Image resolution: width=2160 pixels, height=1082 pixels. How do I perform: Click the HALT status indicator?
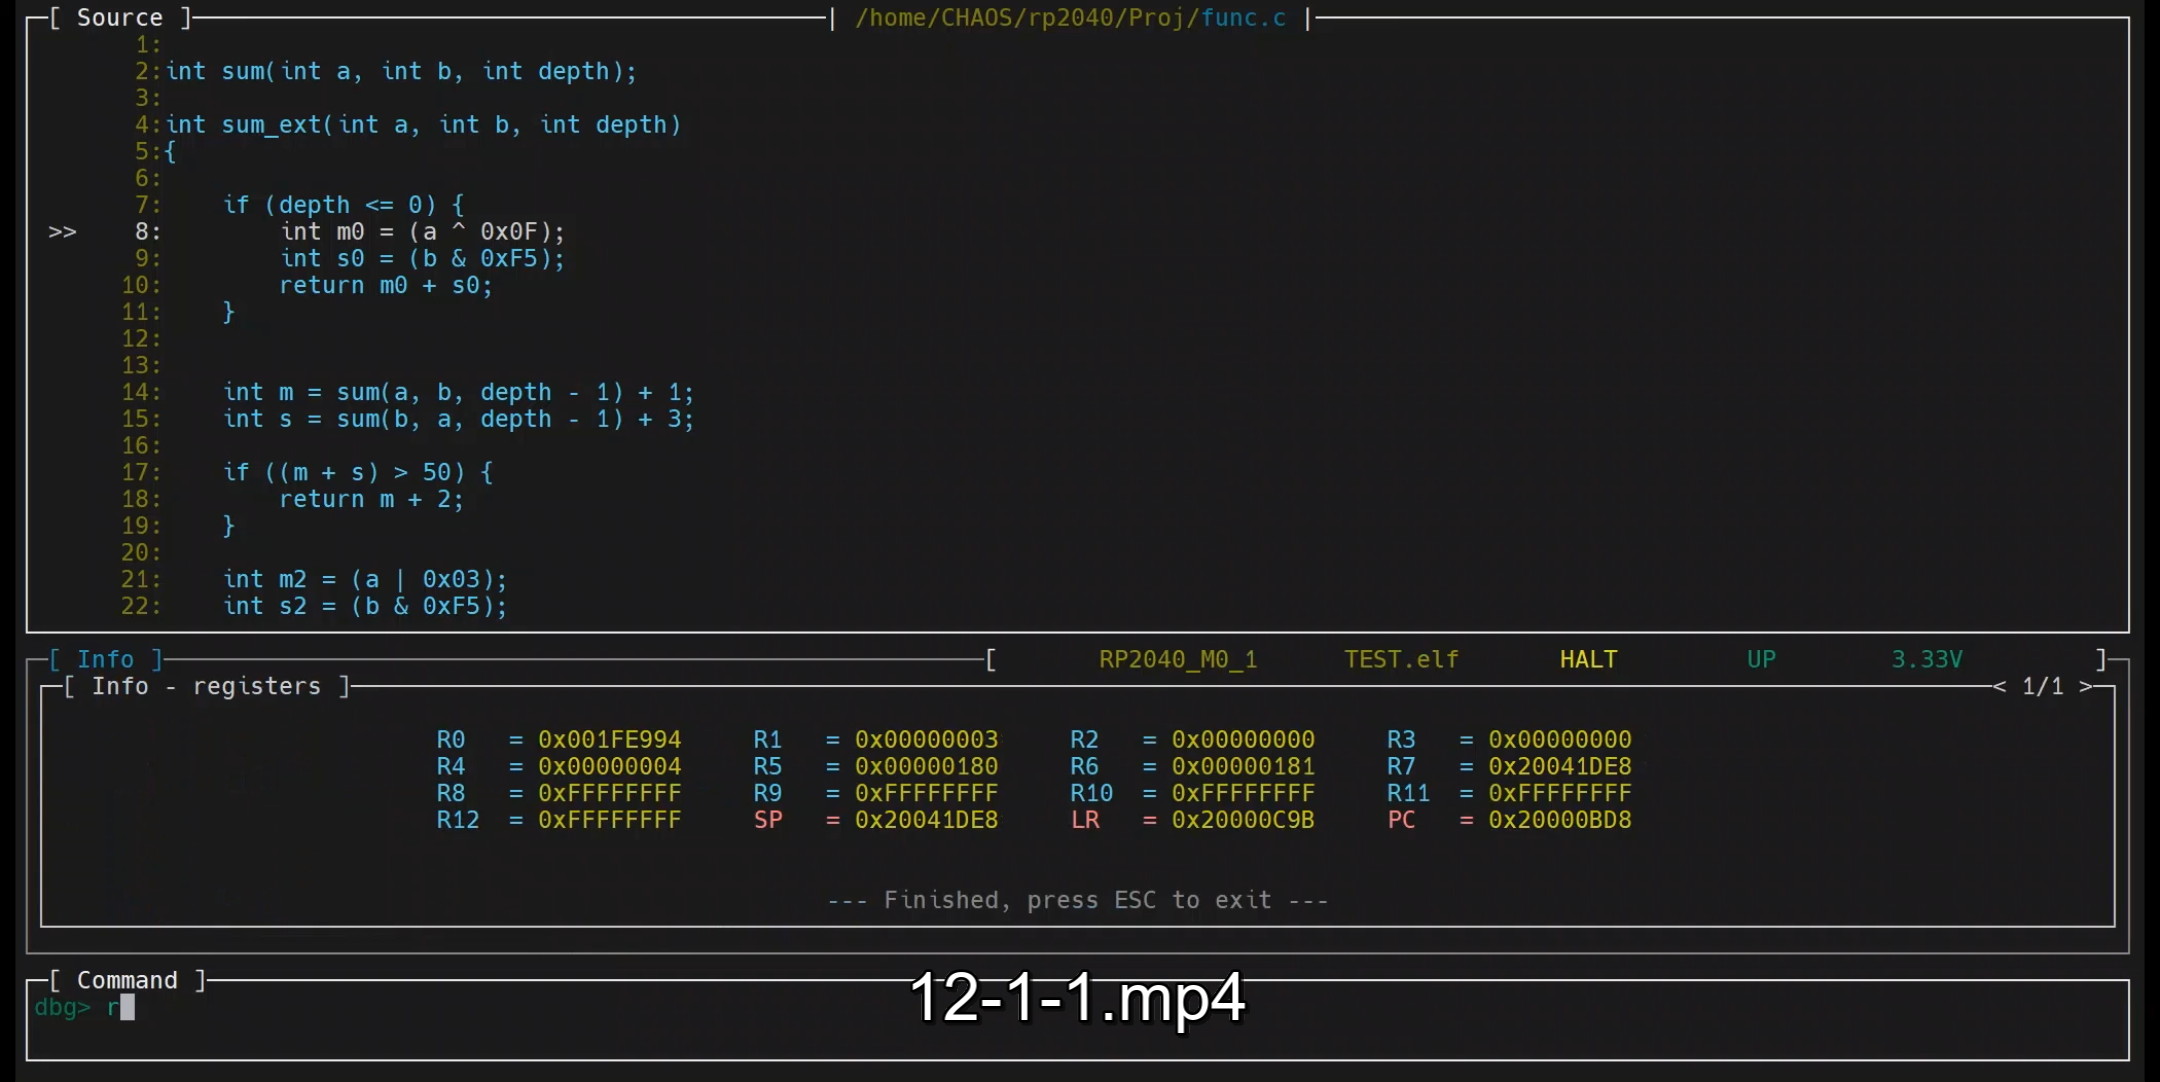[1588, 660]
